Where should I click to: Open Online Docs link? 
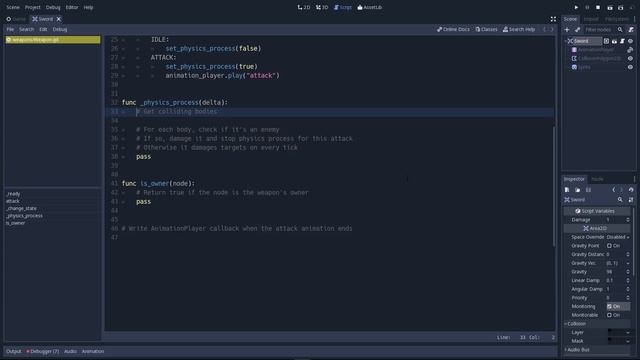tap(453, 29)
